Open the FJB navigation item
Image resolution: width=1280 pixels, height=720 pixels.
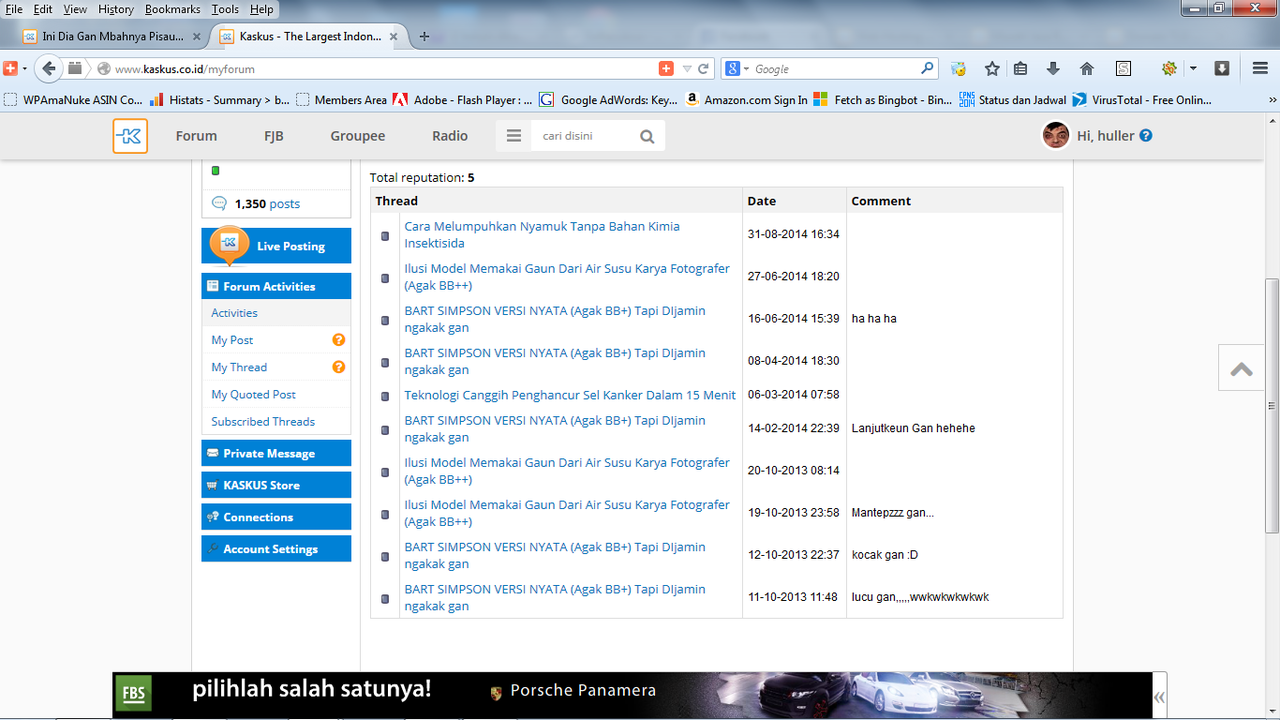(x=274, y=136)
